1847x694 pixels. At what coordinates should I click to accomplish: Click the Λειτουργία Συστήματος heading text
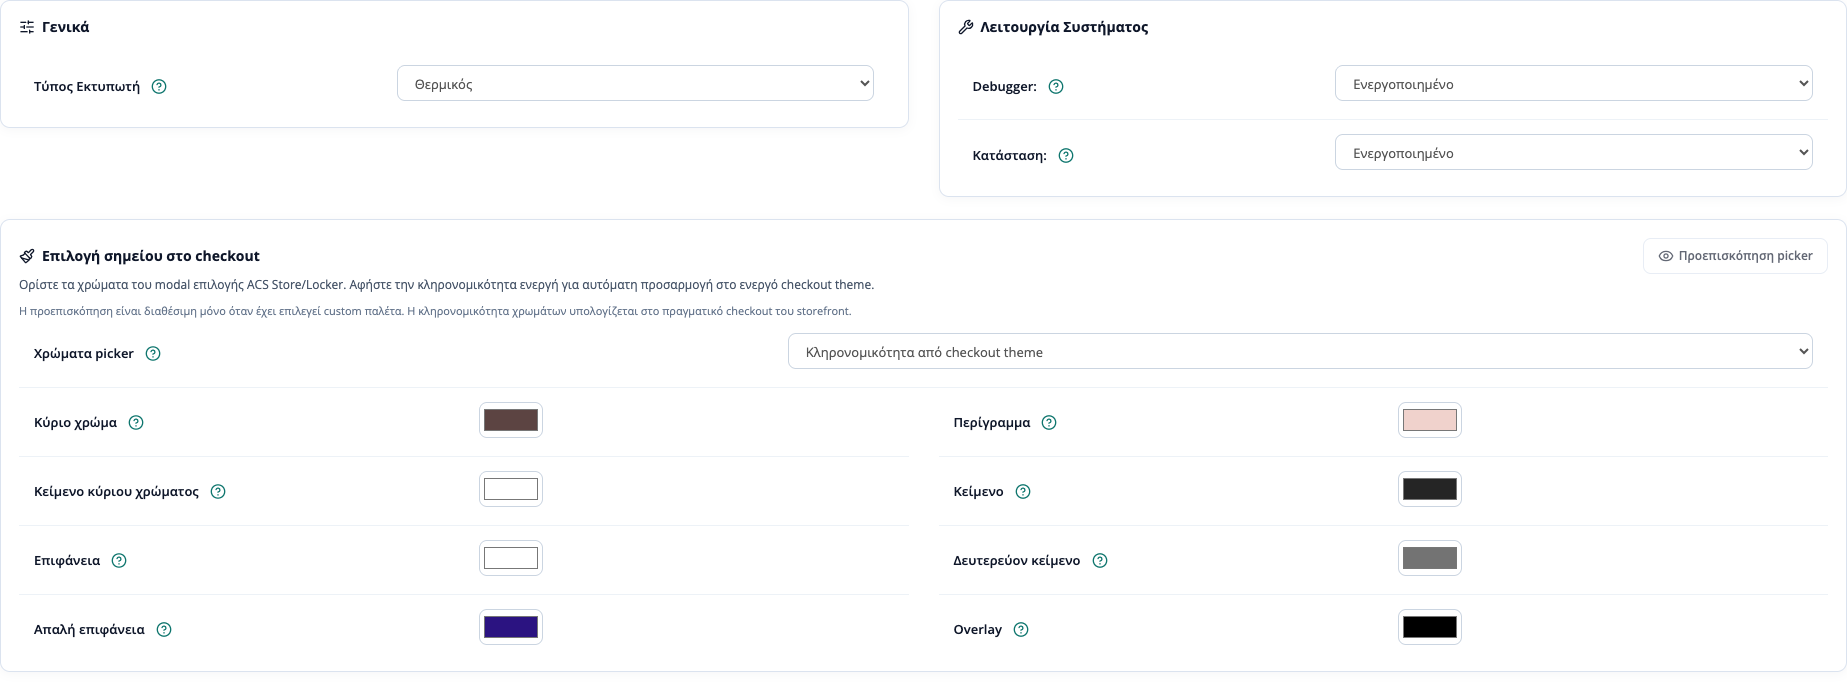(x=1064, y=27)
